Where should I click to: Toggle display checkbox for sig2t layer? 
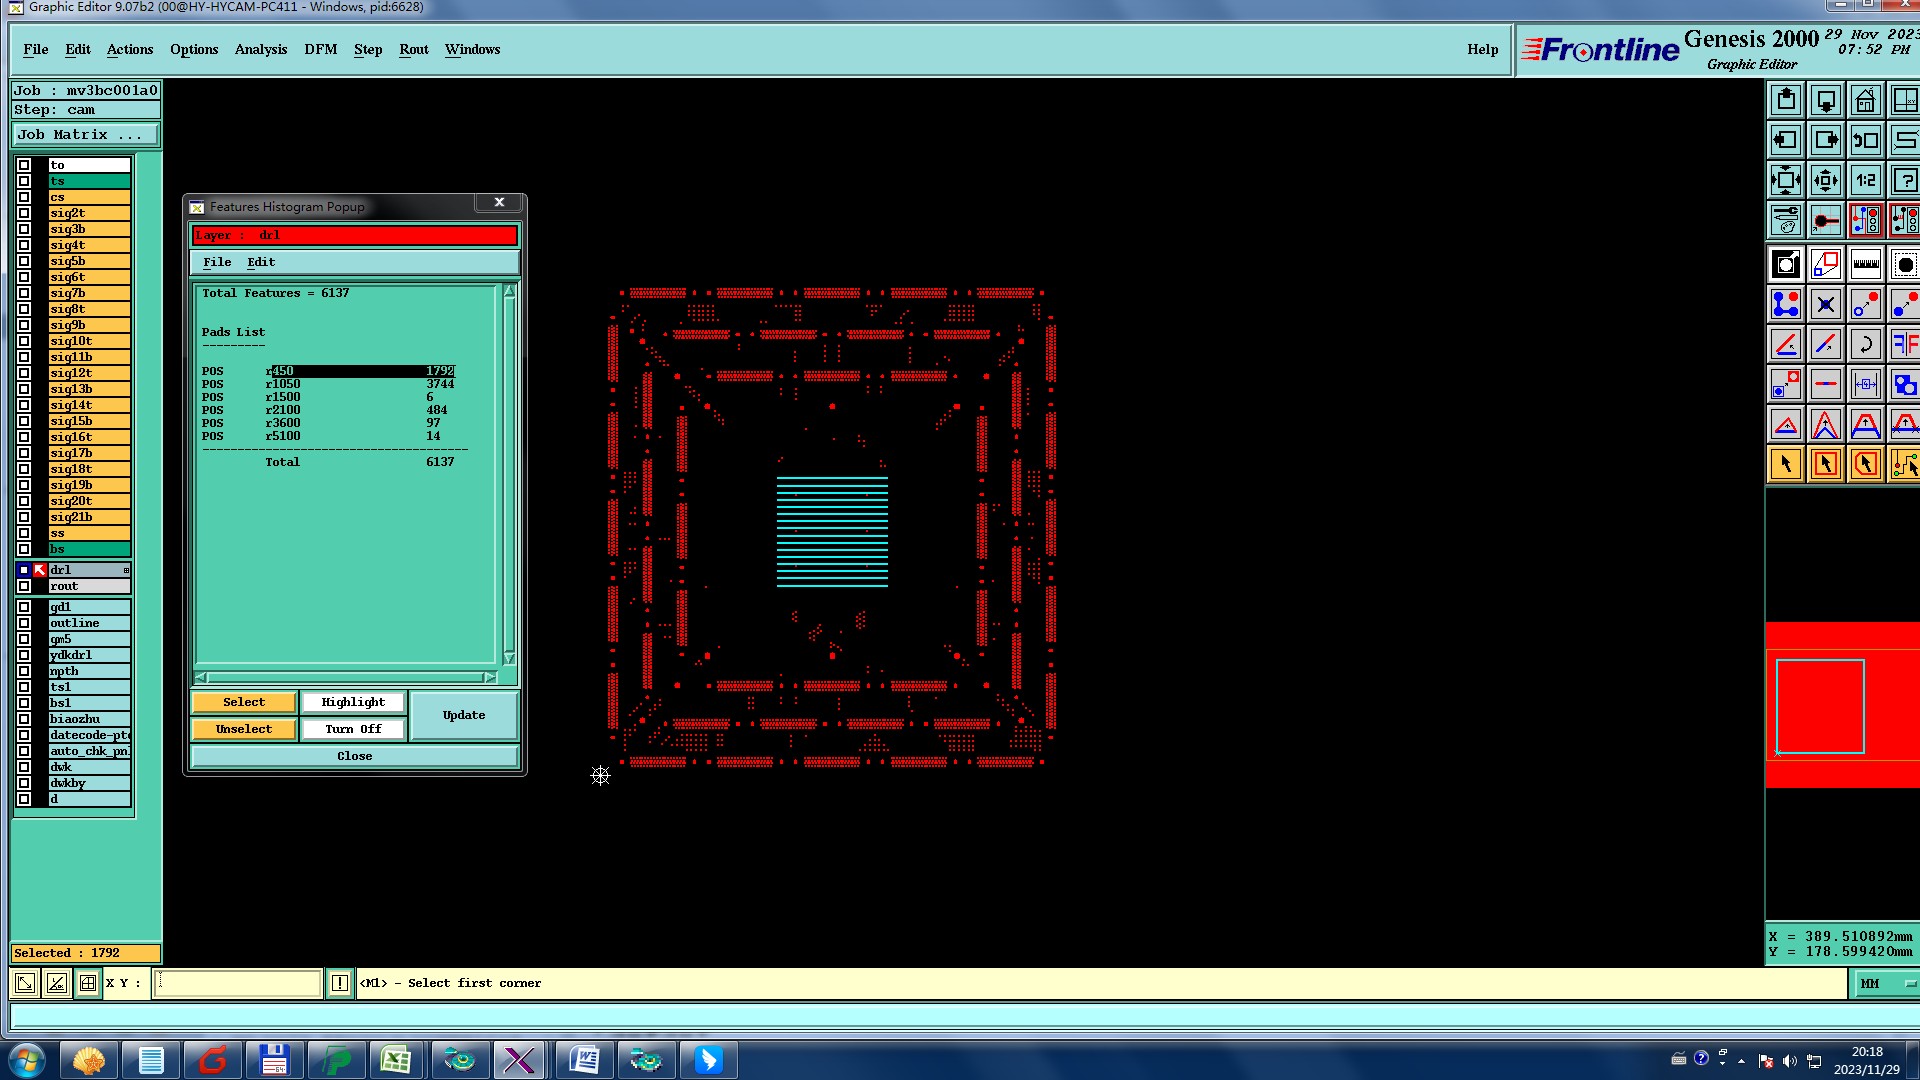(x=24, y=213)
